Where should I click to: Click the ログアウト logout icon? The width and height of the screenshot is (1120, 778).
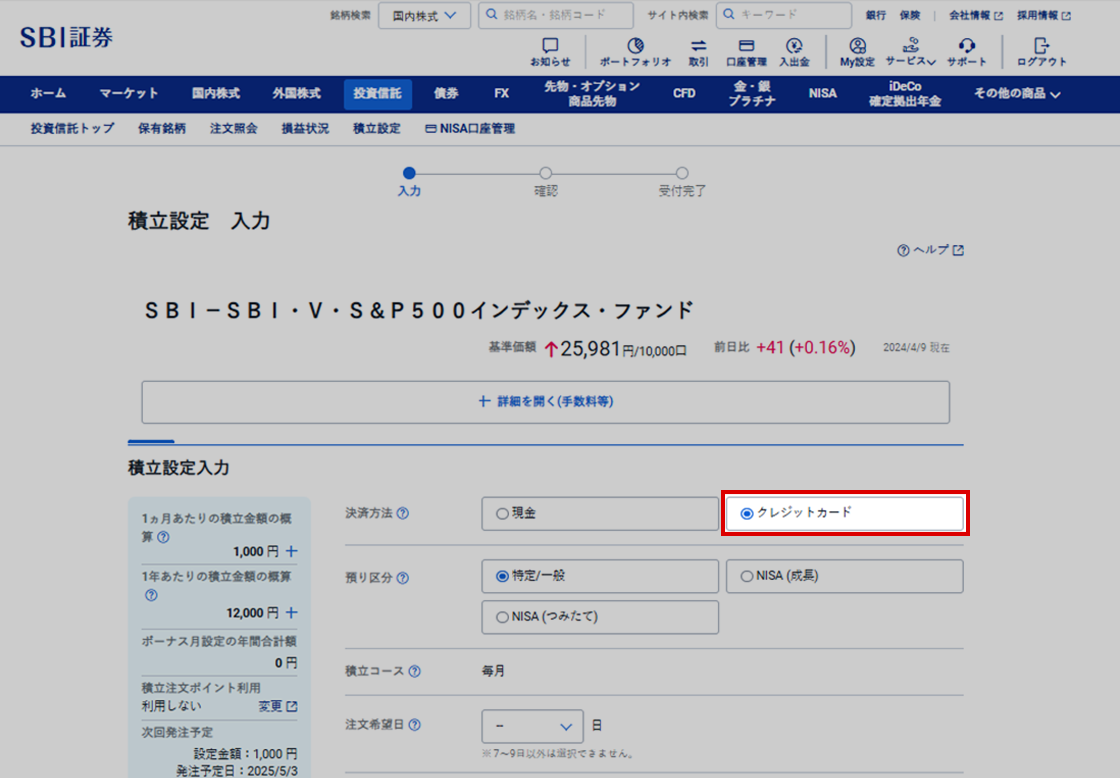[1041, 47]
